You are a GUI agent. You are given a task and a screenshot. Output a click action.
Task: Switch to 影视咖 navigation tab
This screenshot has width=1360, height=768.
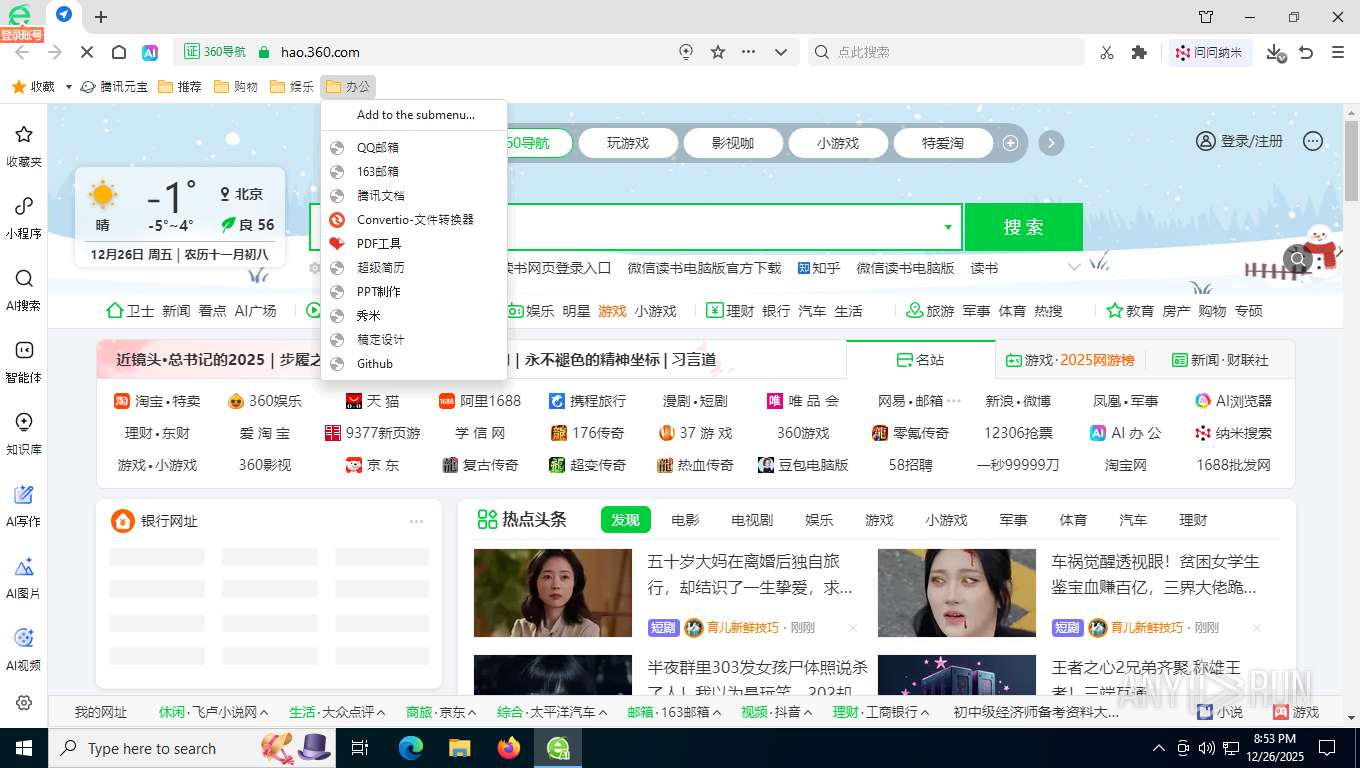[x=733, y=143]
